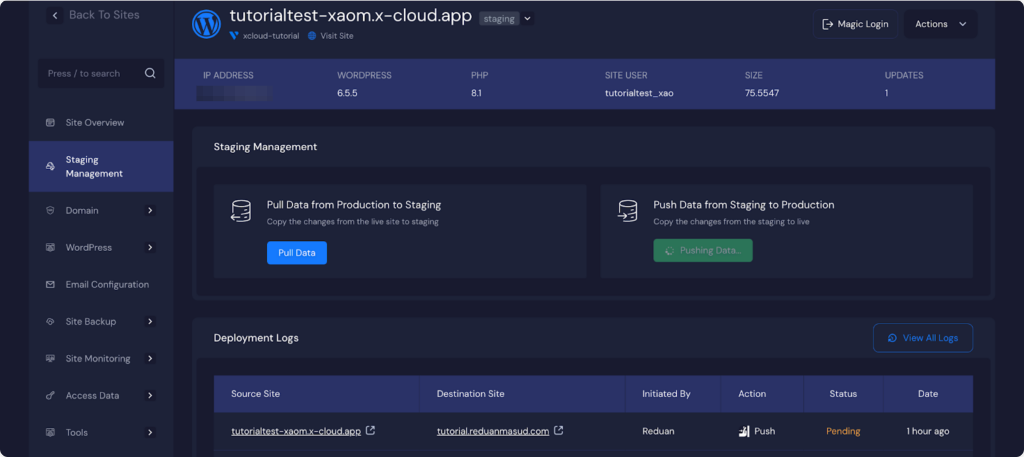Image resolution: width=1024 pixels, height=457 pixels.
Task: Click the View All Logs button
Action: [x=923, y=338]
